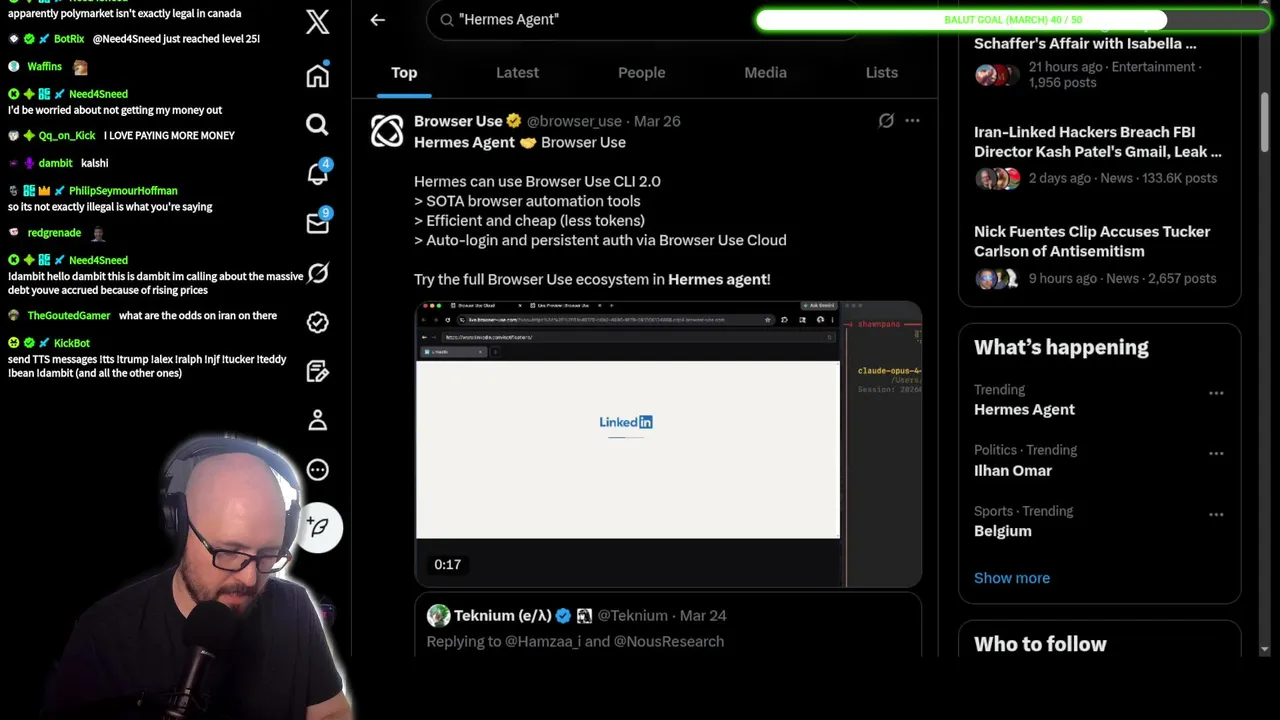Click Waffins username in chat
The image size is (1280, 720).
[x=45, y=67]
